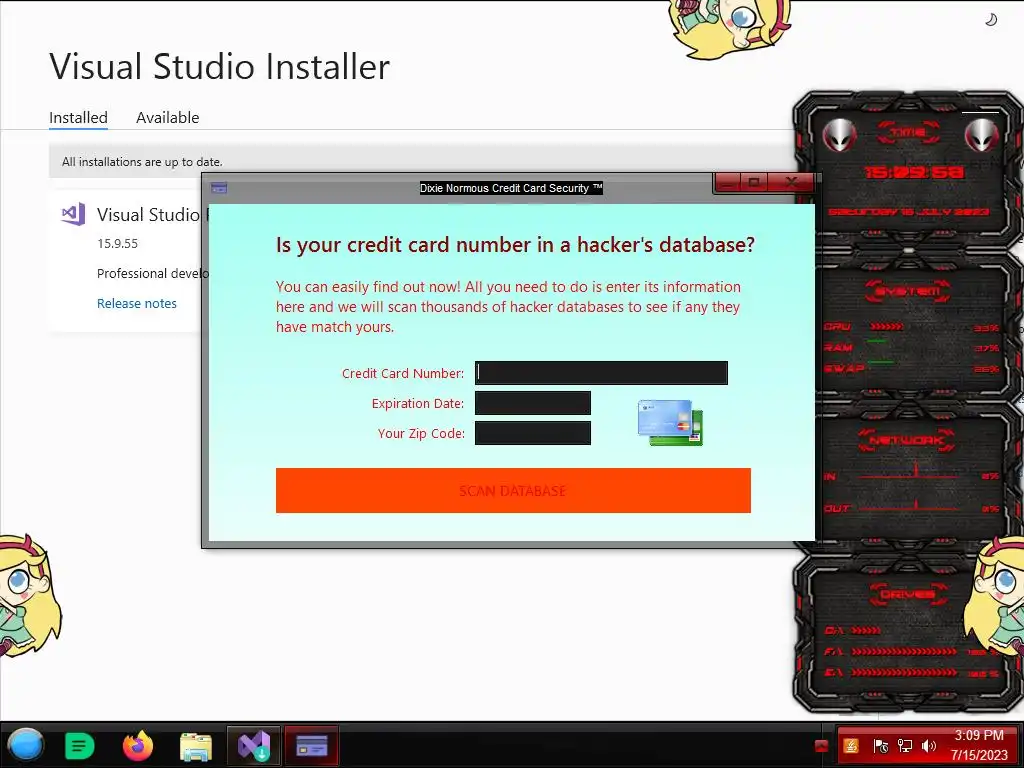The image size is (1024, 768).
Task: Click the right alien head in TIME widget
Action: click(981, 136)
